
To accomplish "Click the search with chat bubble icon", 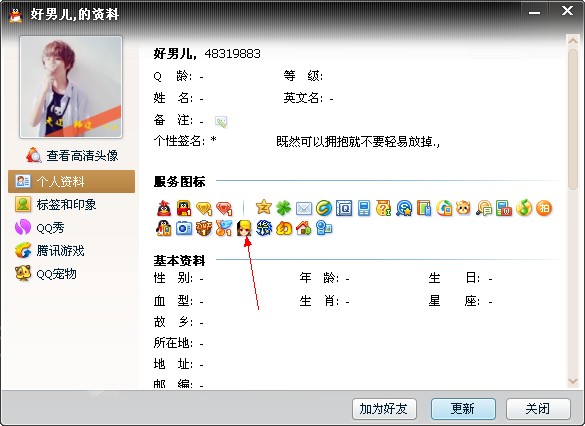I will pyautogui.click(x=484, y=208).
